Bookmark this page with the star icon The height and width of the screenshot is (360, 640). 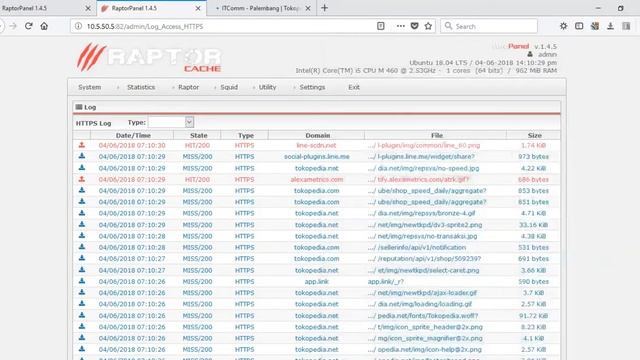click(428, 26)
